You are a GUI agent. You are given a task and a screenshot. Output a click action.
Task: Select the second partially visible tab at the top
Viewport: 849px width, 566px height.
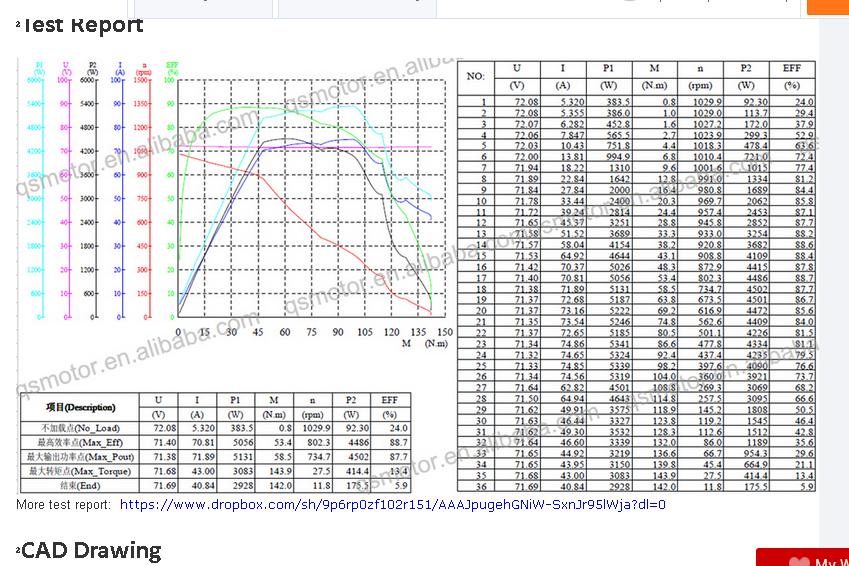coord(357,8)
